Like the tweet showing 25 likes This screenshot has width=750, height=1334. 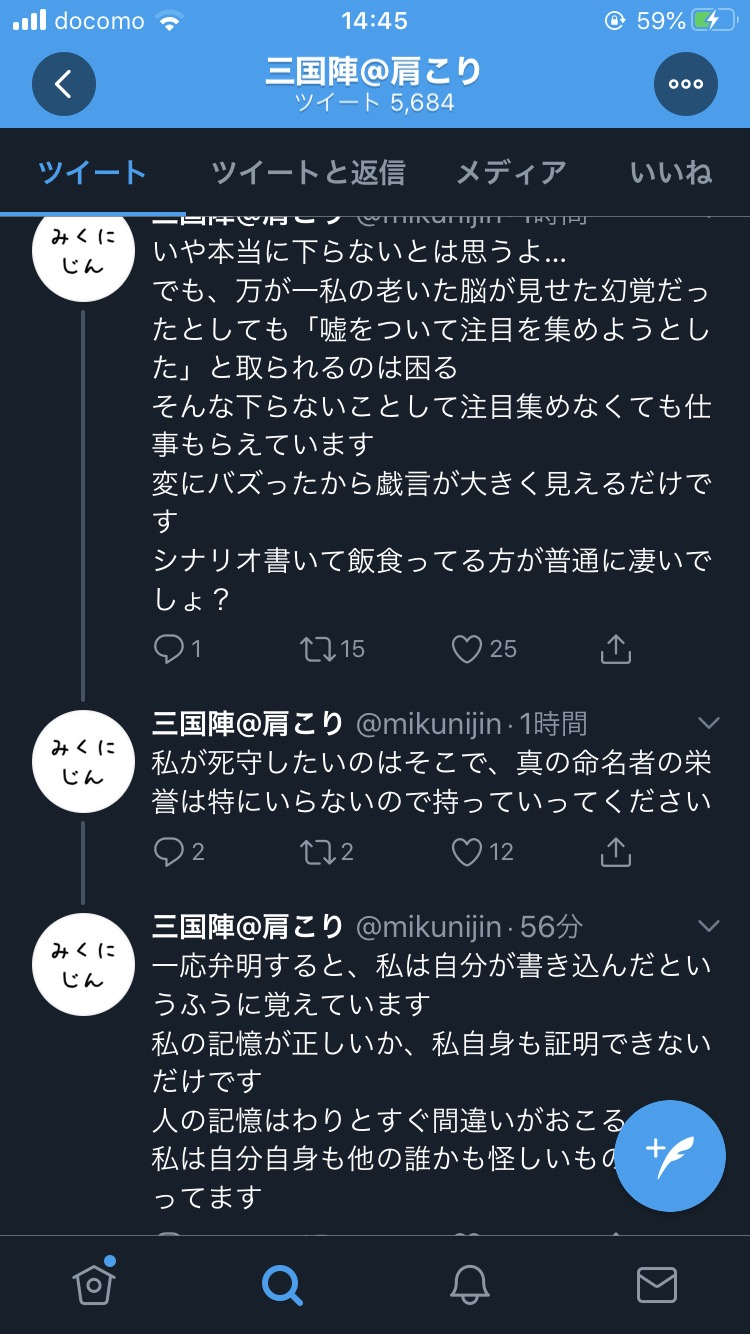pyautogui.click(x=467, y=649)
